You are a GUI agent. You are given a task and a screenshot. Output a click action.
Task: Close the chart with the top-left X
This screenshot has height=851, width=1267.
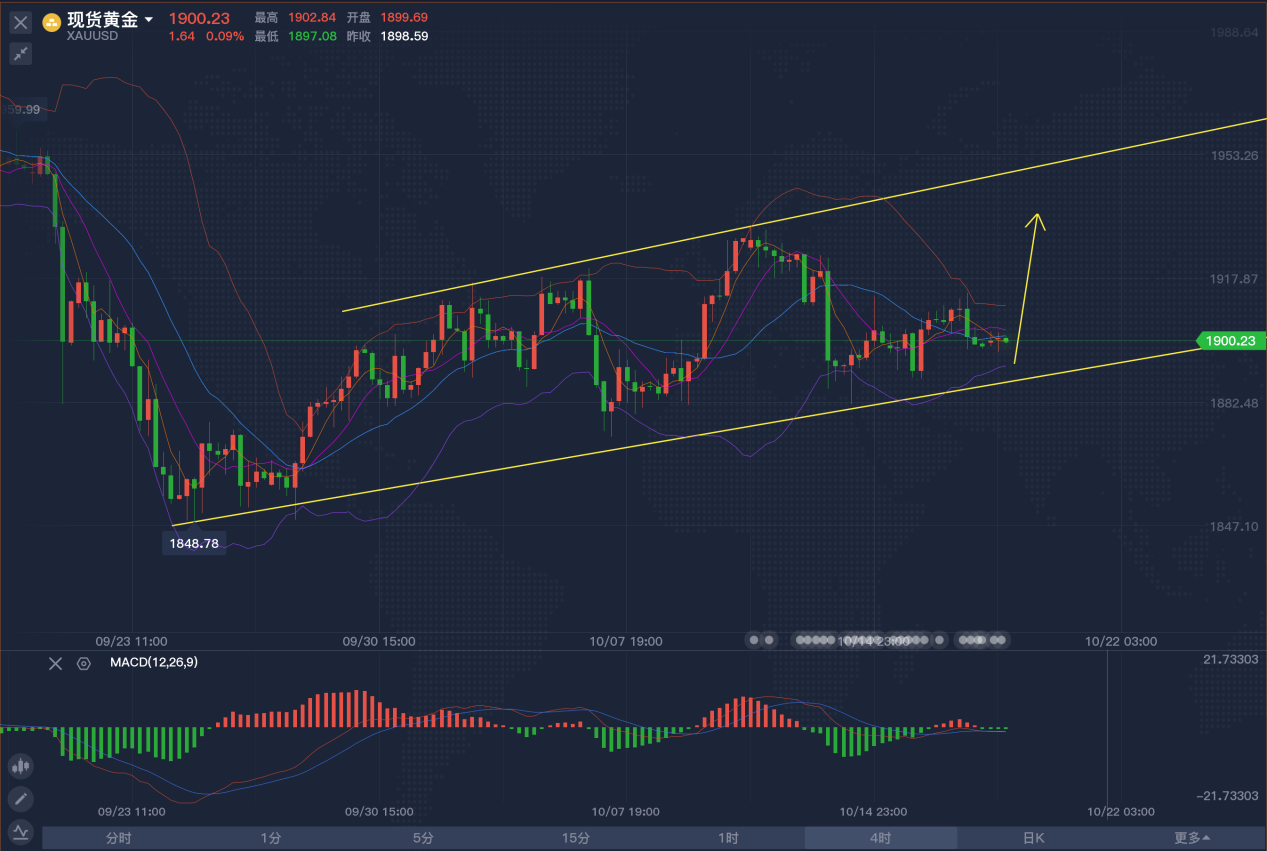21,22
